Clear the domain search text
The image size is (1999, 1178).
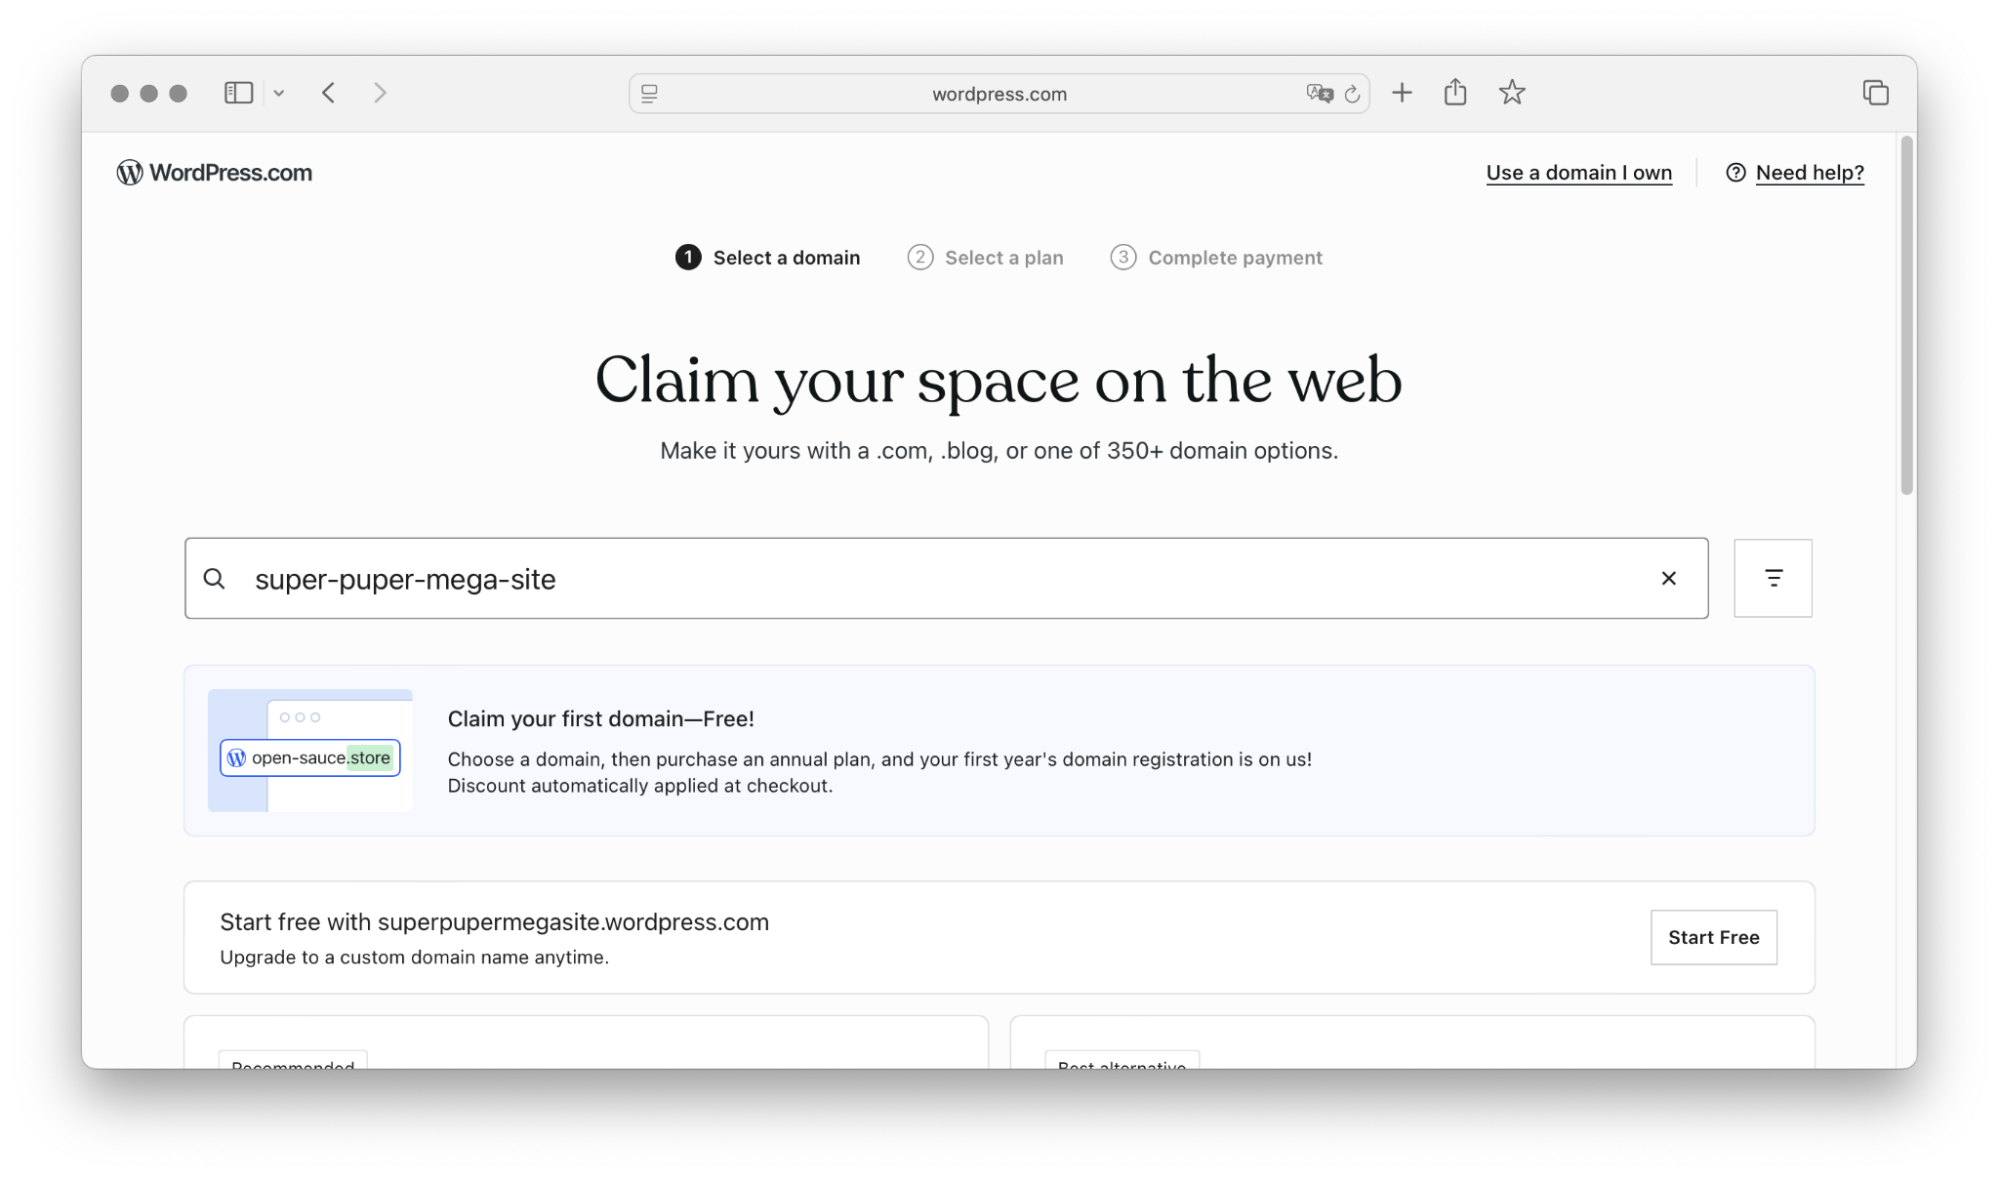click(1668, 578)
